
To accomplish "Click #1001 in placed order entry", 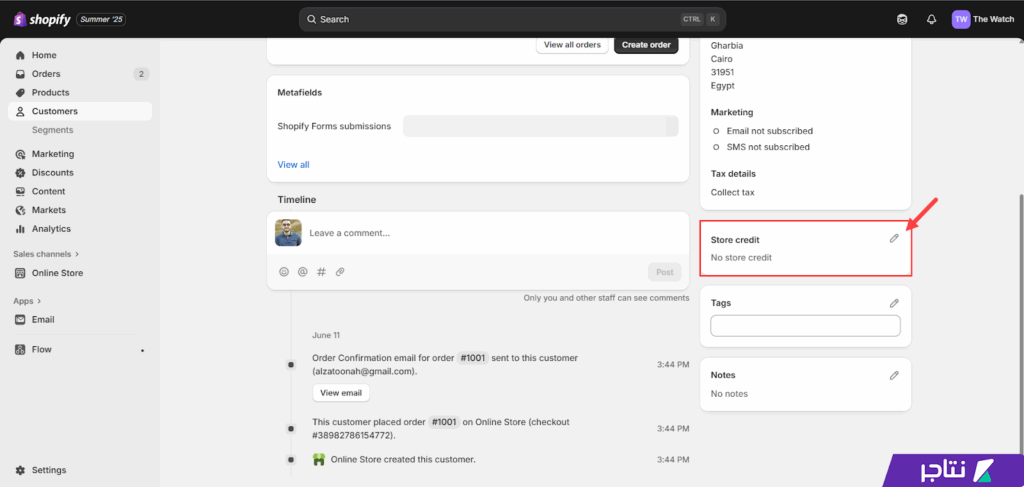I will pos(444,422).
